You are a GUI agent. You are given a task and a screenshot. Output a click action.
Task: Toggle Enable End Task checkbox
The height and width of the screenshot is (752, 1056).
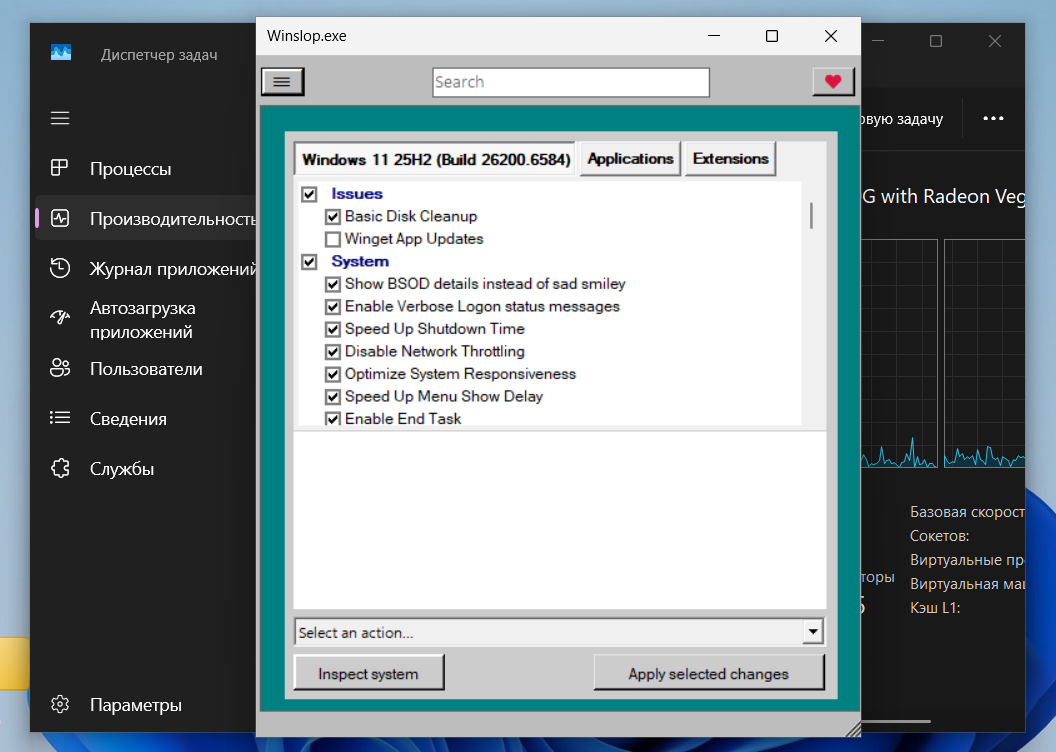[332, 419]
